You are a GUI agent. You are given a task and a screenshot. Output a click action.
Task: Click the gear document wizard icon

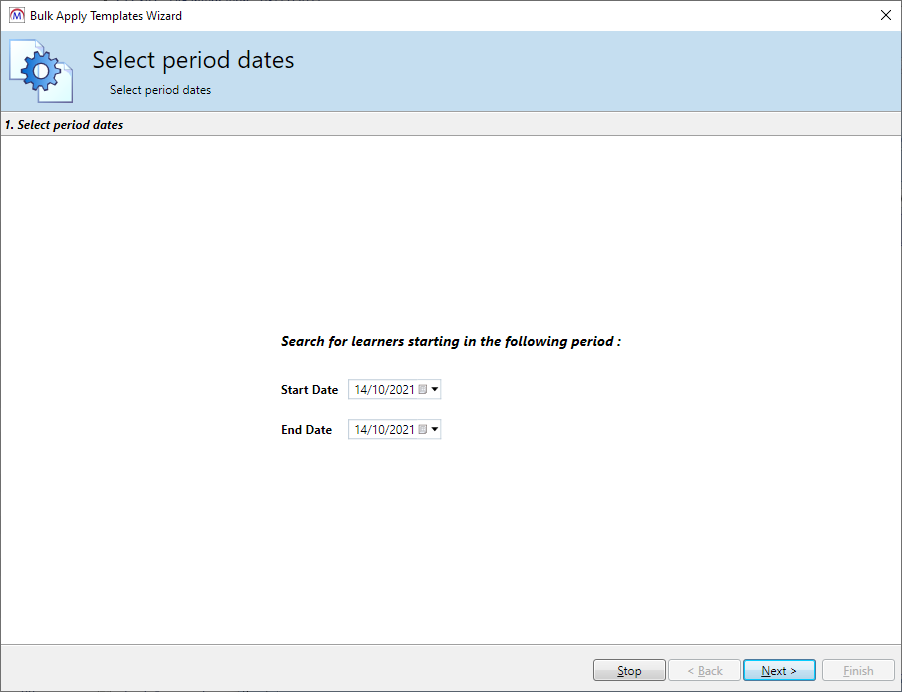(x=42, y=71)
